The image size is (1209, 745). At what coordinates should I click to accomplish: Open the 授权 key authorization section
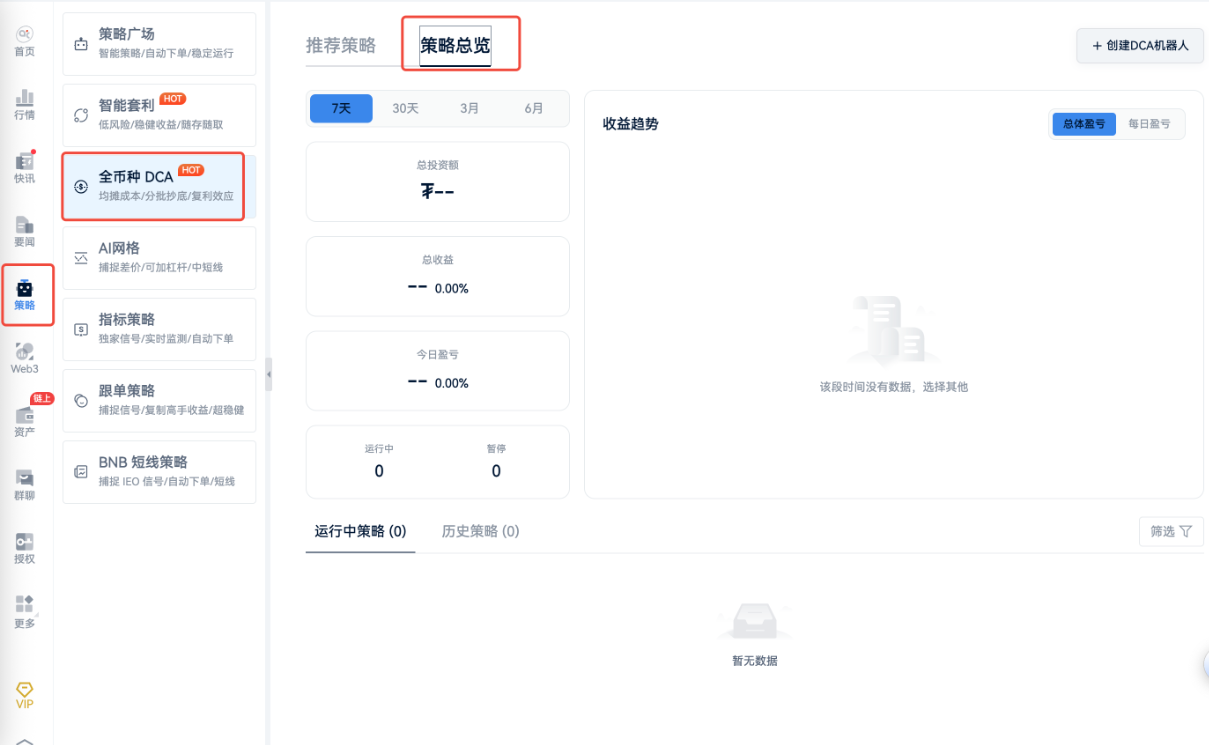click(24, 549)
